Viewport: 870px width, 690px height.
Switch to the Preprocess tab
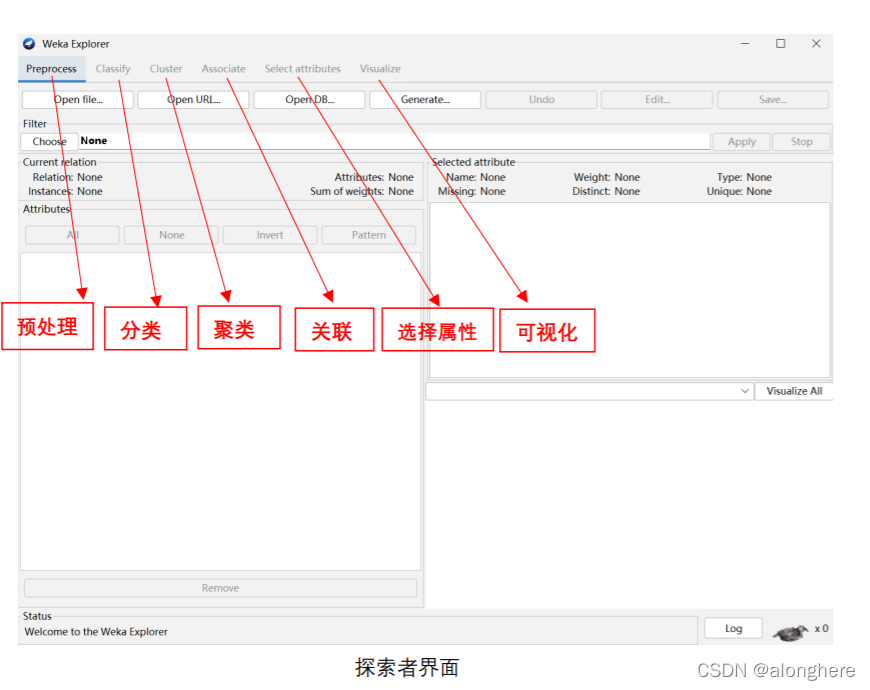51,69
